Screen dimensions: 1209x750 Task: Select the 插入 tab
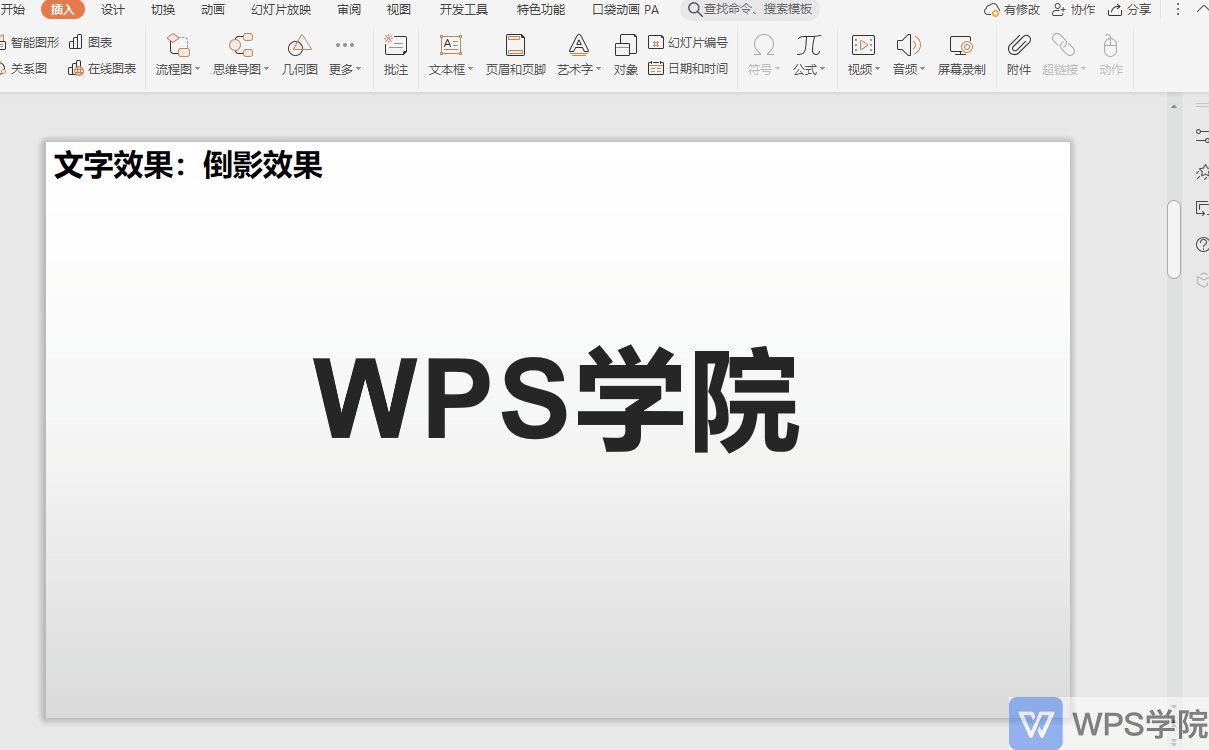click(x=62, y=10)
